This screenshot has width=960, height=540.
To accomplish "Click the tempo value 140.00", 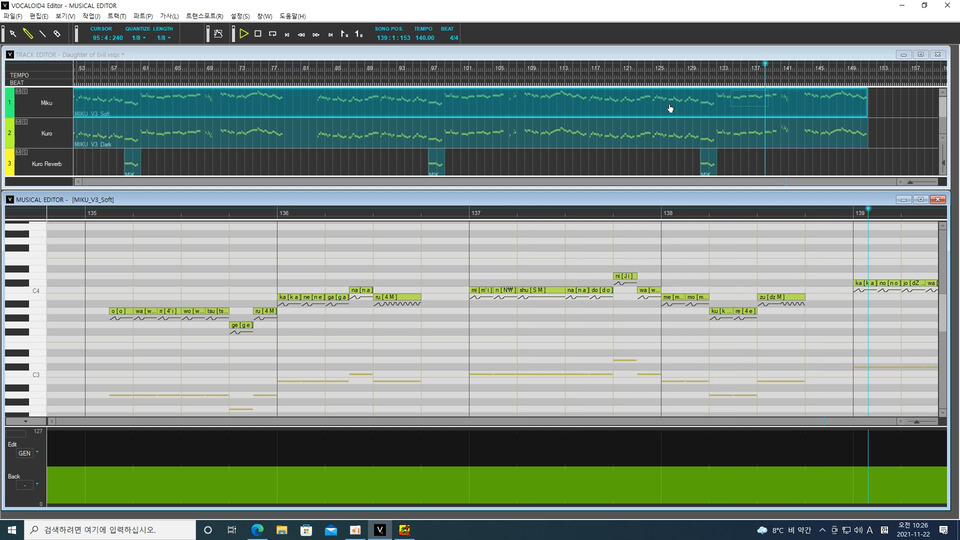I will point(424,38).
